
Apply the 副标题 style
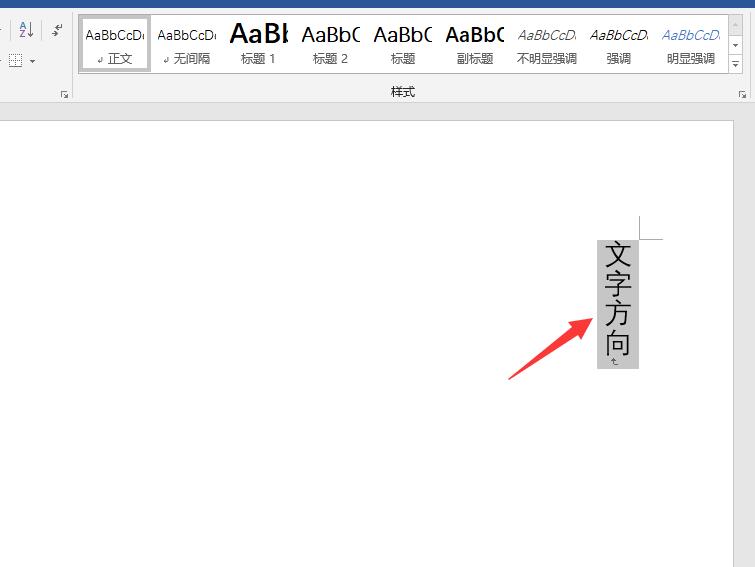pos(474,45)
